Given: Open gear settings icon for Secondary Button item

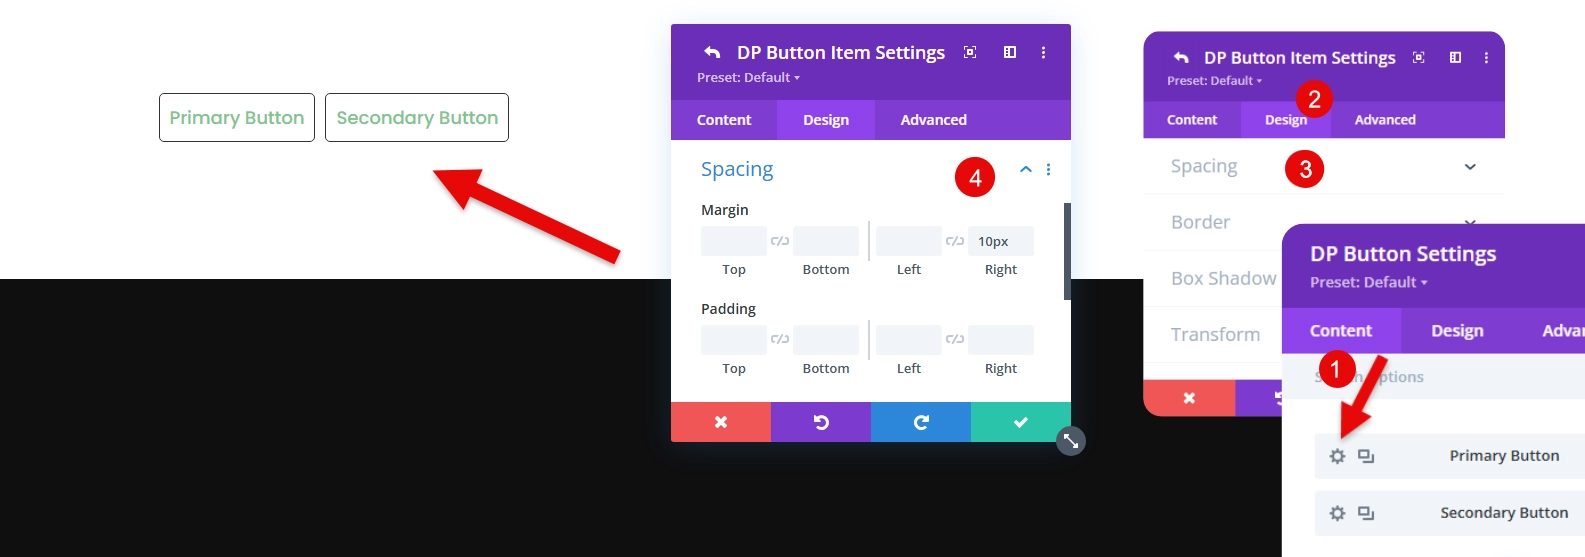Looking at the screenshot, I should [x=1337, y=513].
